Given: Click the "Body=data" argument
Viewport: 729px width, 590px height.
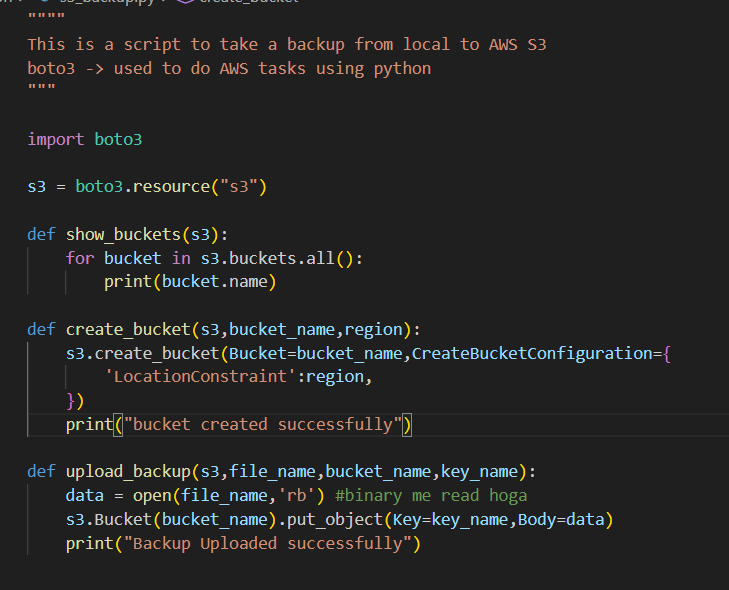Looking at the screenshot, I should (x=561, y=520).
